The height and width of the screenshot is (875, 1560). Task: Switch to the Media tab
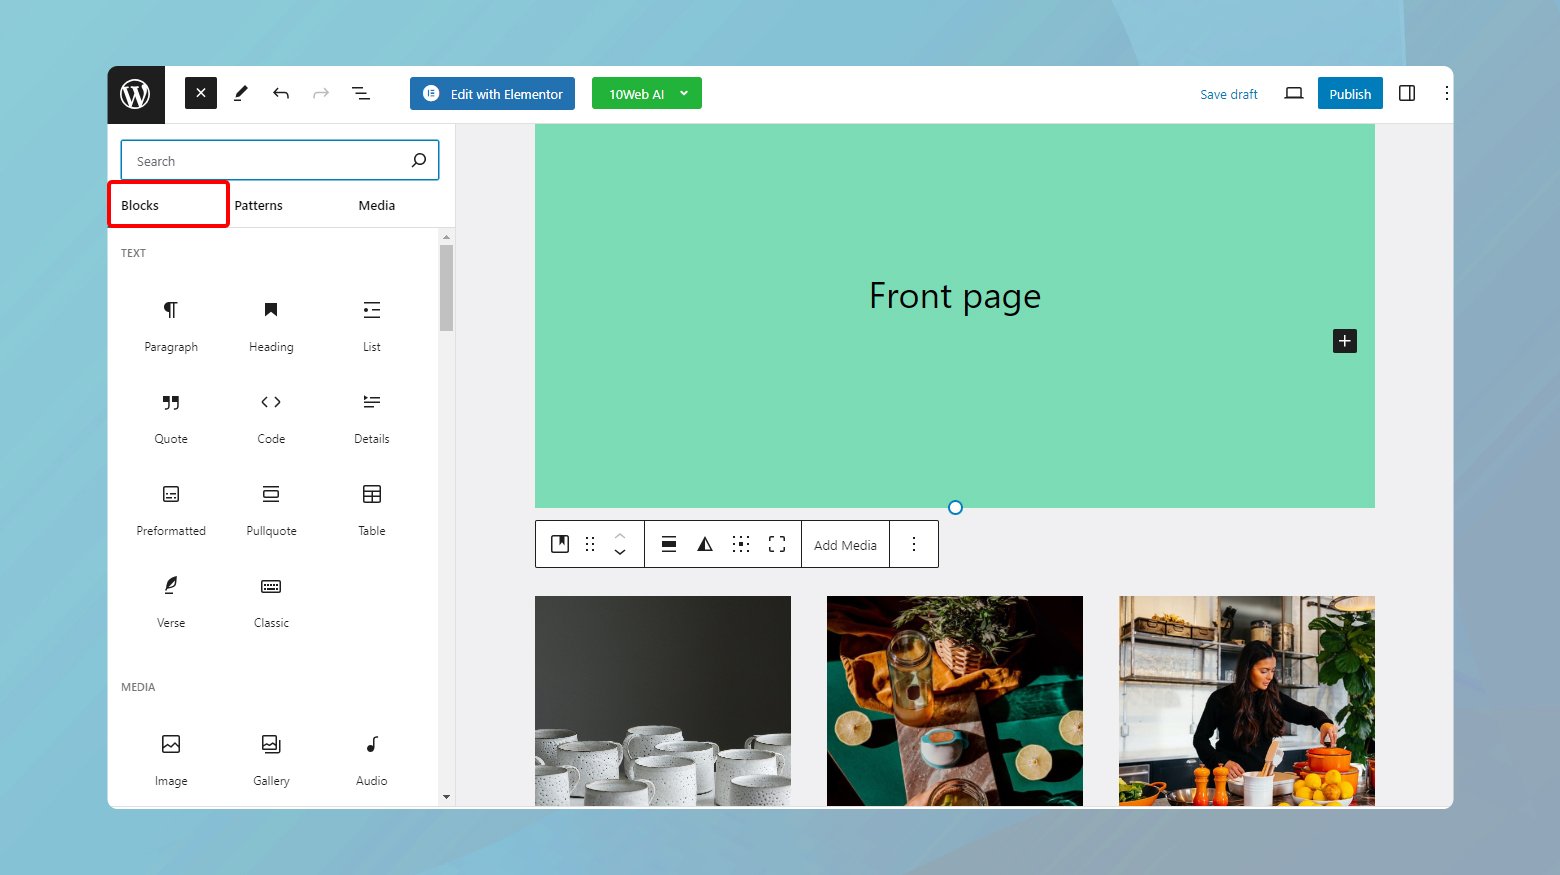(x=377, y=205)
